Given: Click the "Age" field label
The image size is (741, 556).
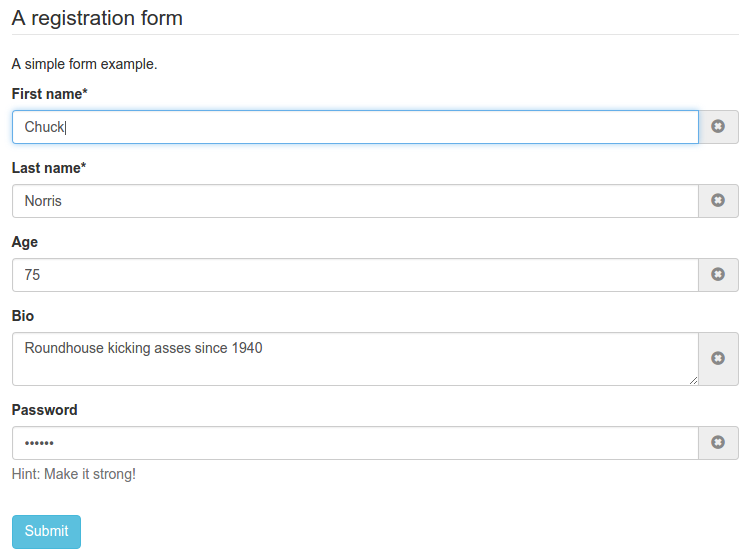Looking at the screenshot, I should coord(25,242).
